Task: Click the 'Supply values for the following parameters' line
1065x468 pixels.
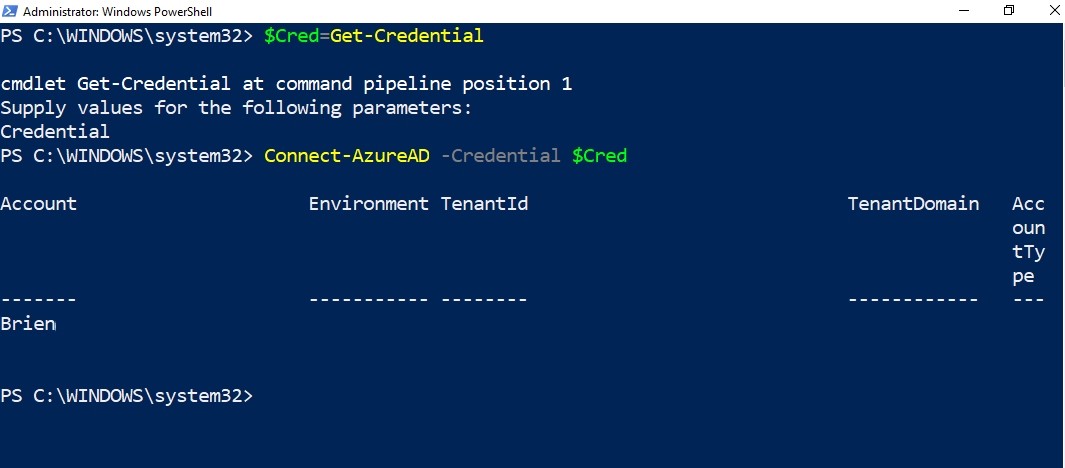Action: click(x=236, y=108)
